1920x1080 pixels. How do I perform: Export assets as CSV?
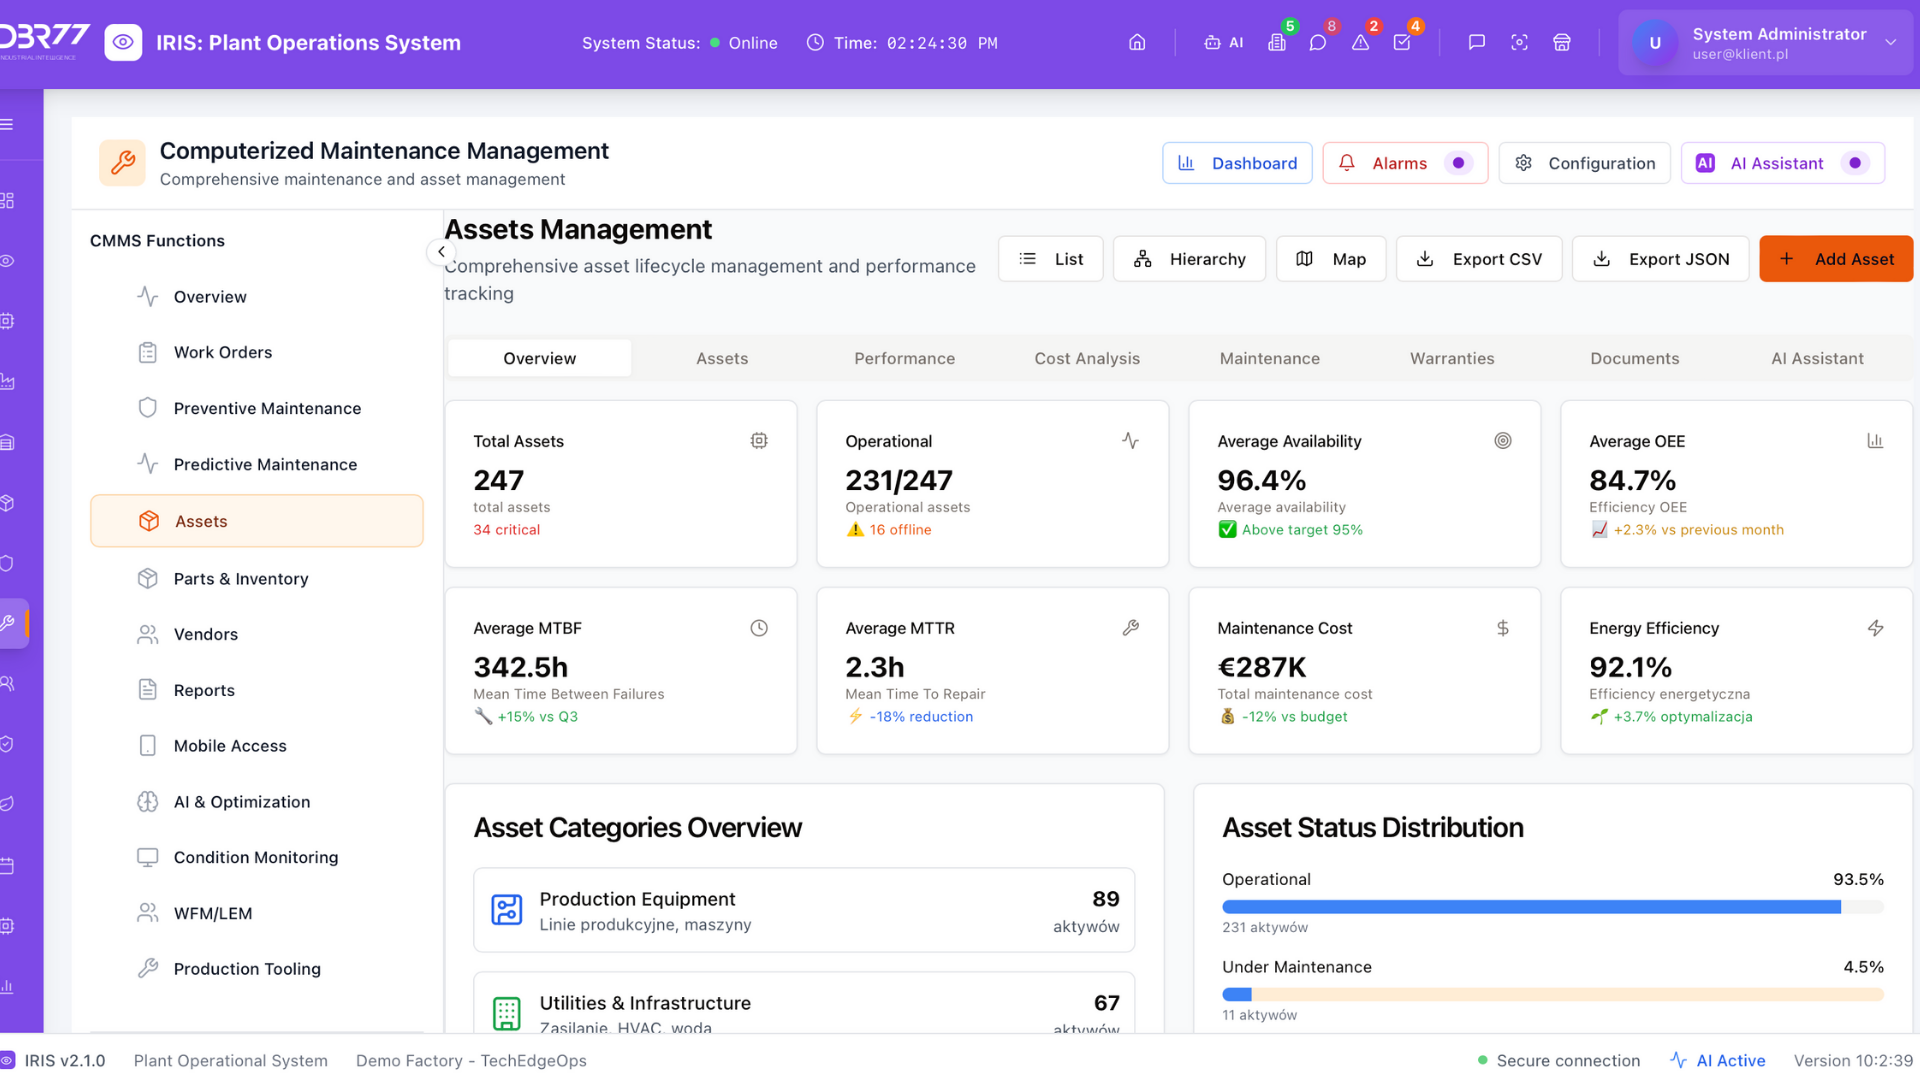[x=1479, y=259]
